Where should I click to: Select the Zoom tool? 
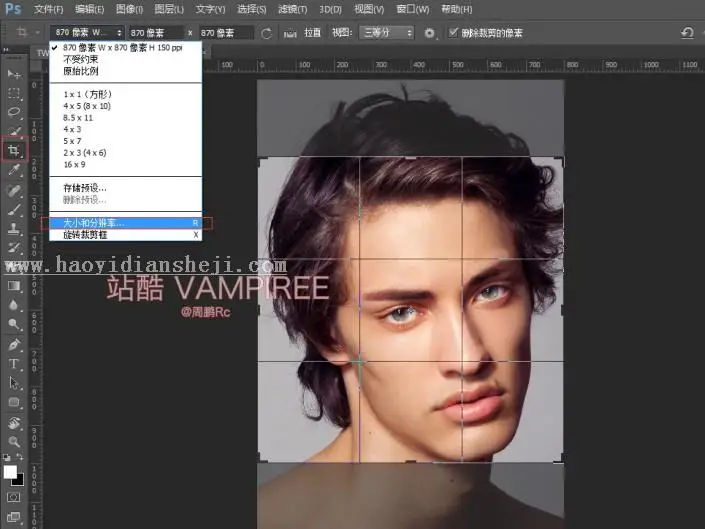(x=14, y=442)
